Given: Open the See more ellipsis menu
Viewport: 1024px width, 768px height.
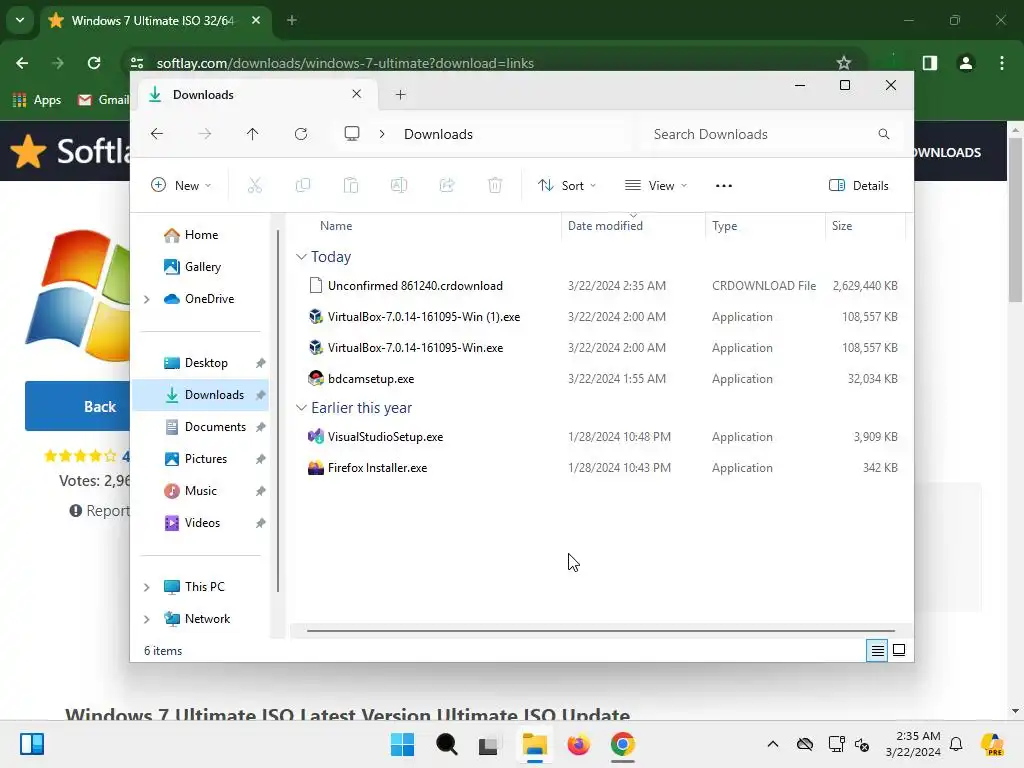Looking at the screenshot, I should (724, 185).
